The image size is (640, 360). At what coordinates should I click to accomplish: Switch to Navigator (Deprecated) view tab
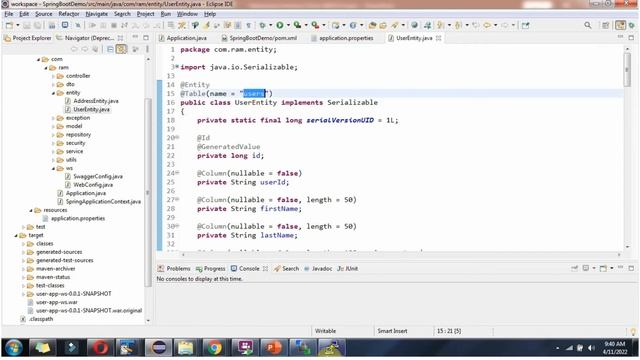tap(89, 38)
